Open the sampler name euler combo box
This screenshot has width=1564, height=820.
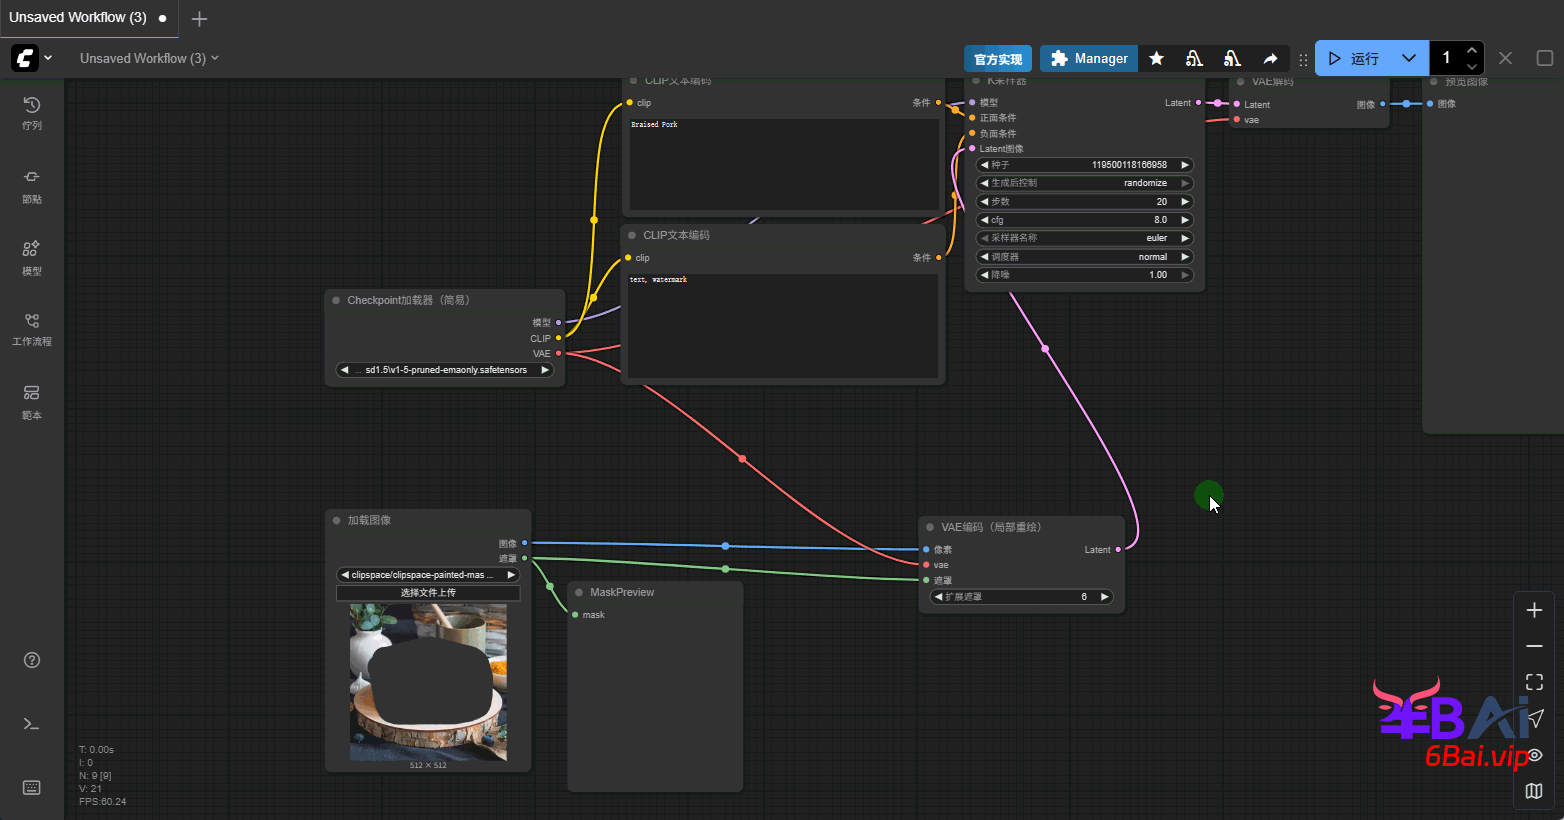[x=1084, y=238]
